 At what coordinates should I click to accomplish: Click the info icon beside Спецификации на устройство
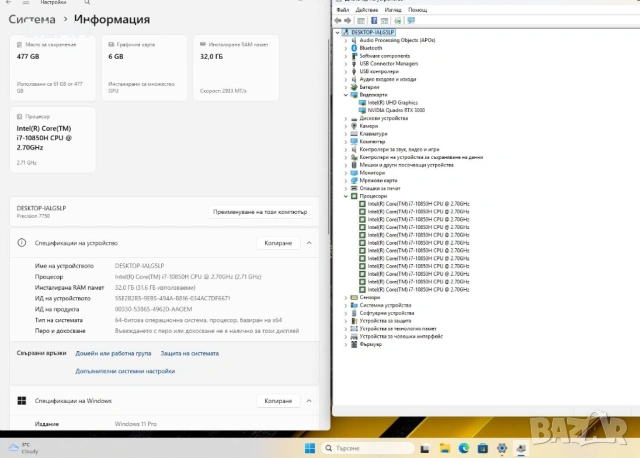coord(22,243)
